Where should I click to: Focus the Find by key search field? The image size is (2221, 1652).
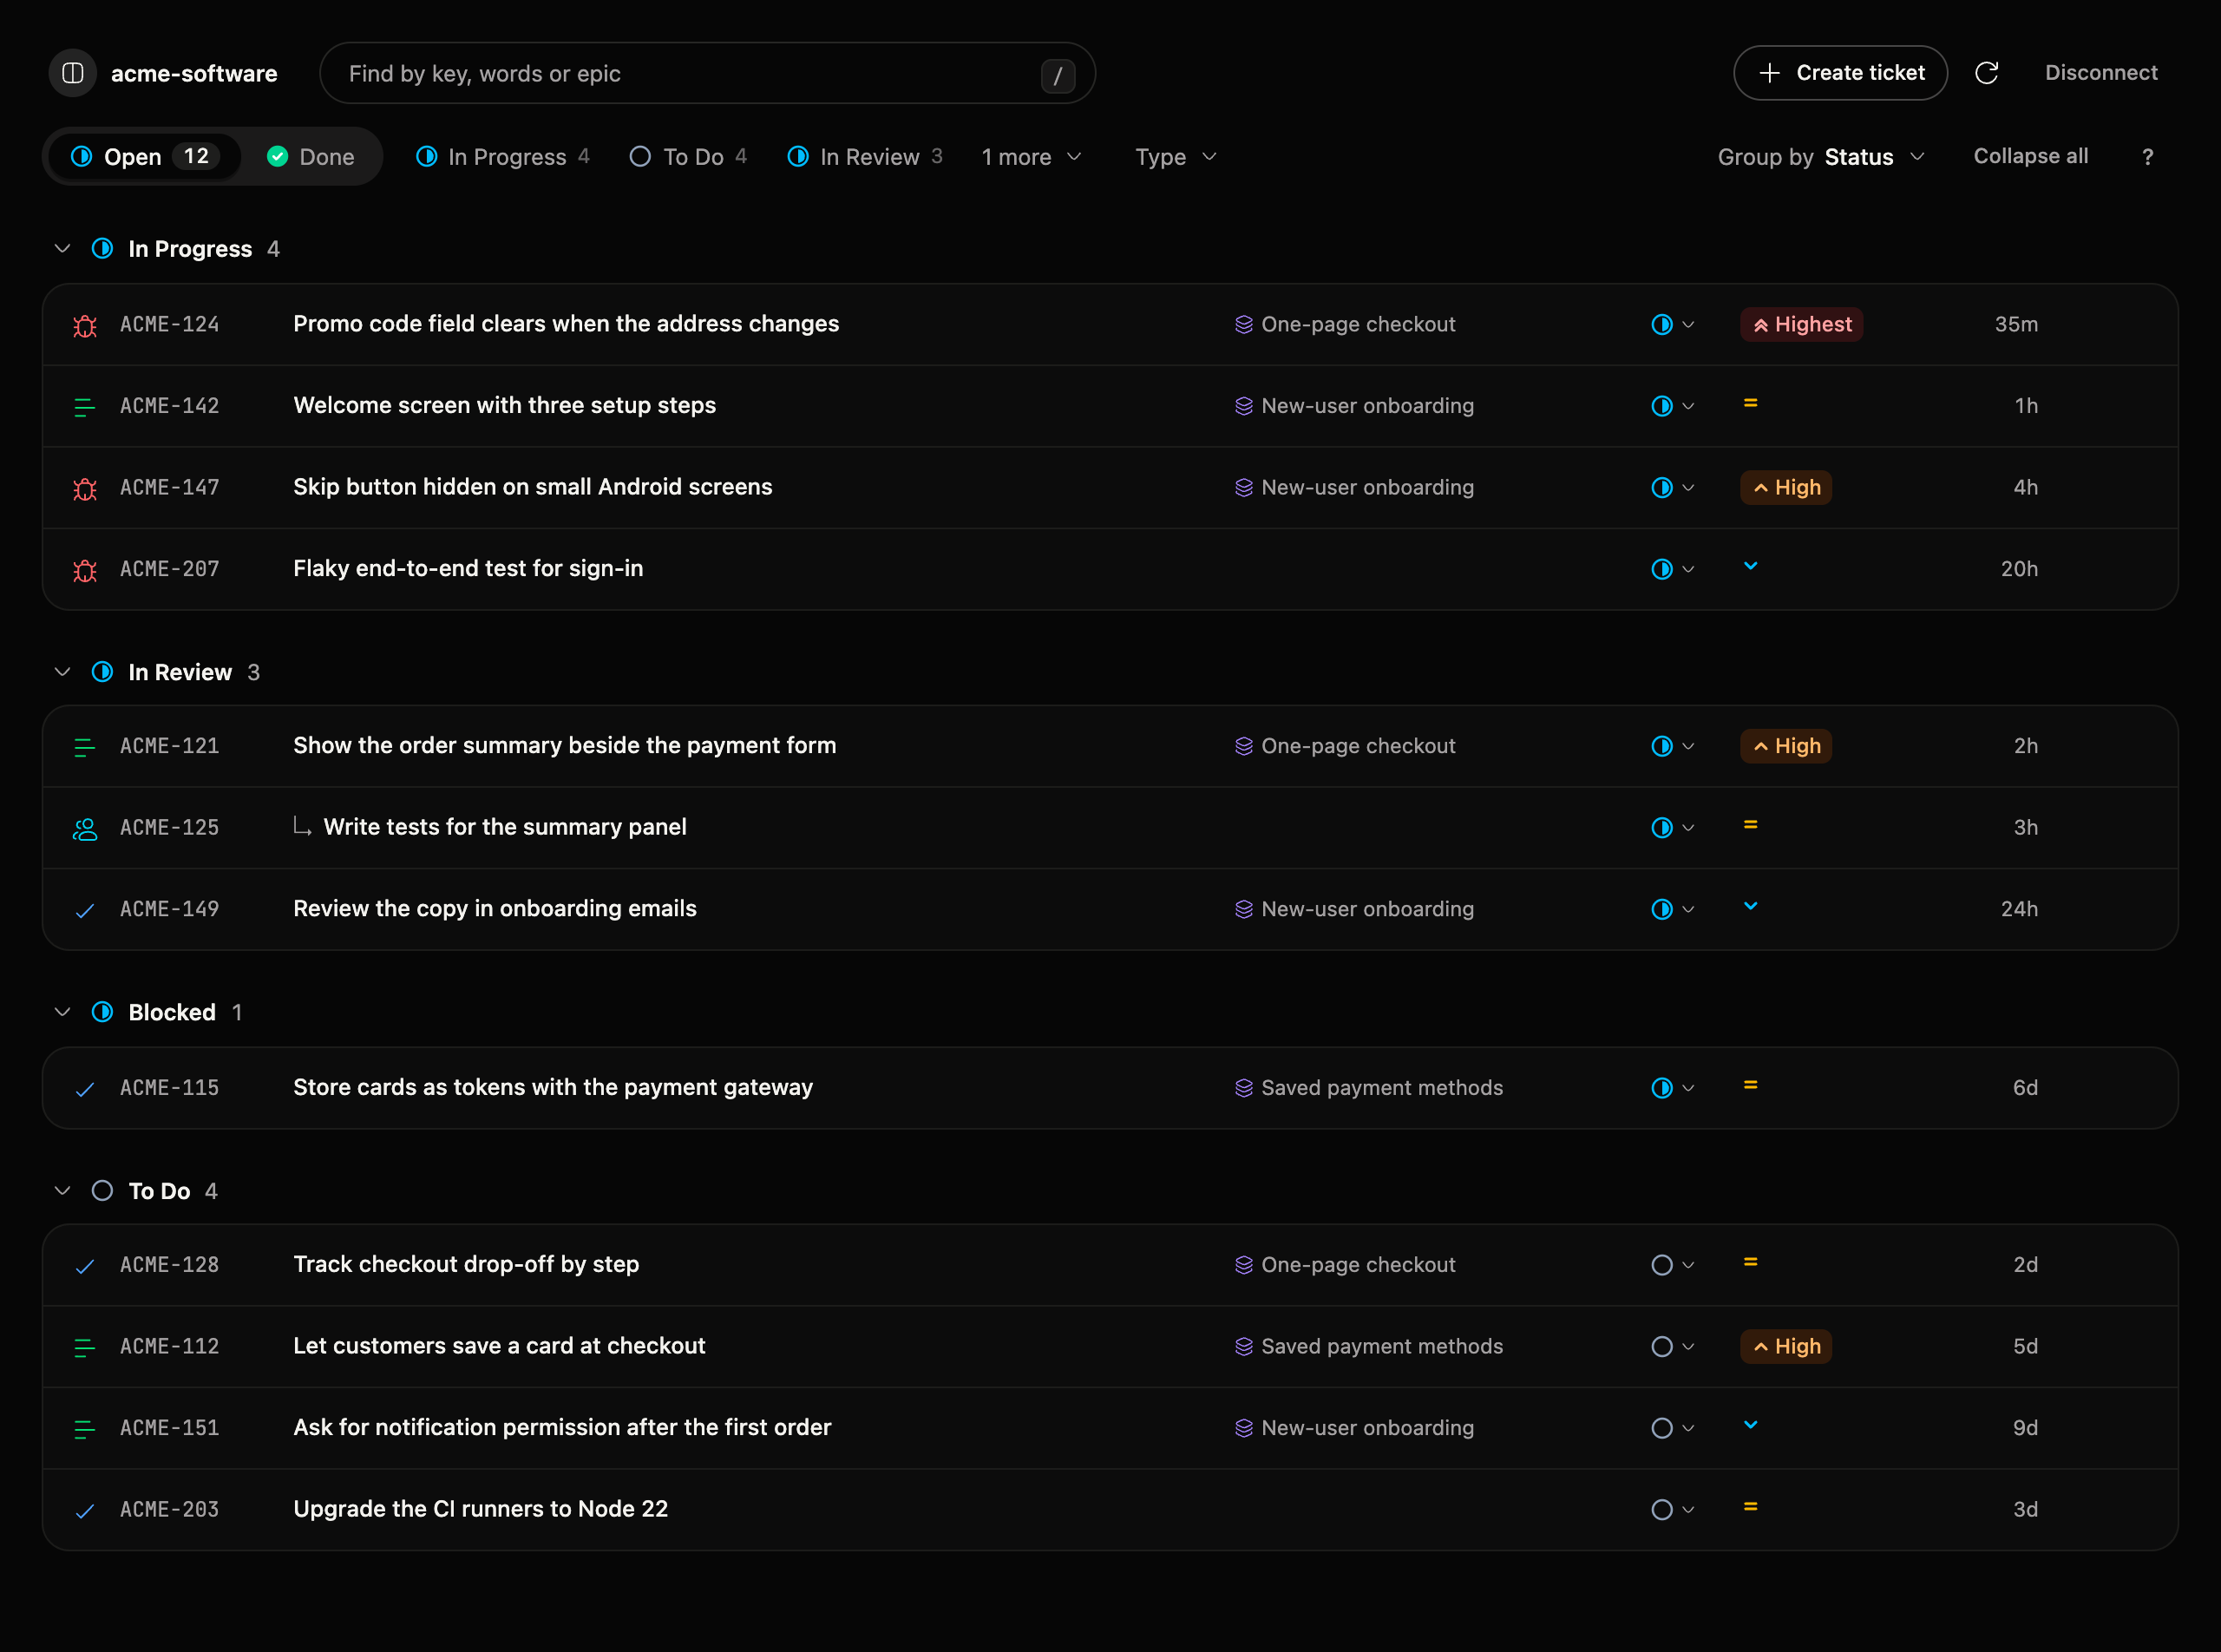point(708,73)
